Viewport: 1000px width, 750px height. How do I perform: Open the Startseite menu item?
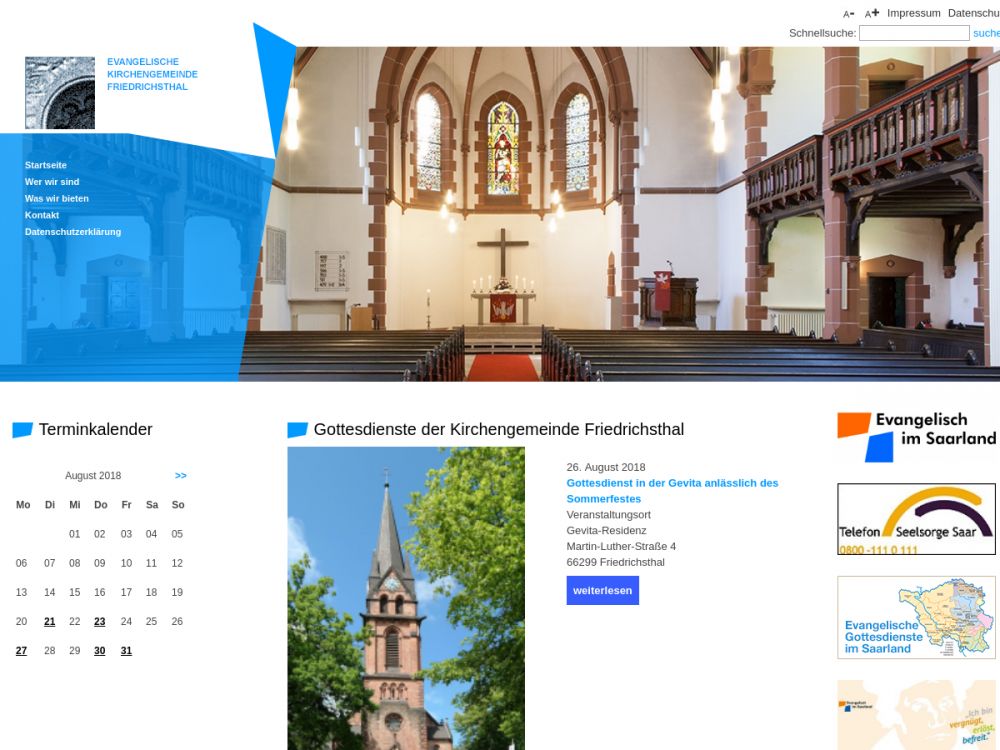[46, 165]
